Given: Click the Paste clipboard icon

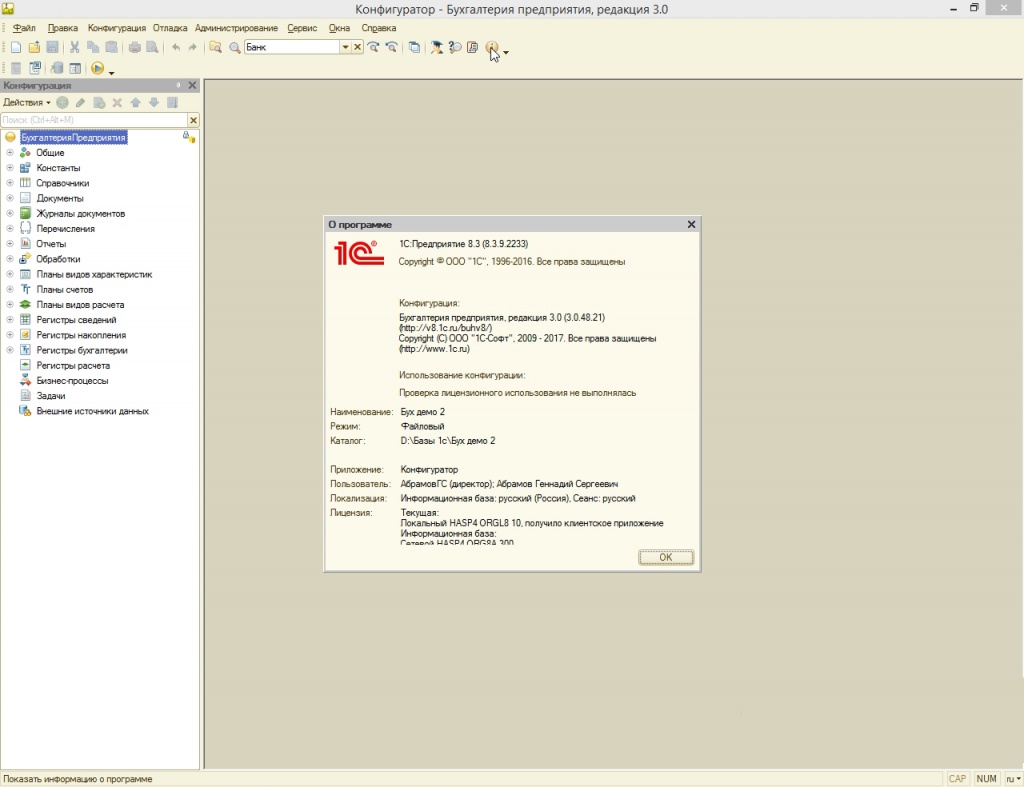Looking at the screenshot, I should (x=112, y=48).
